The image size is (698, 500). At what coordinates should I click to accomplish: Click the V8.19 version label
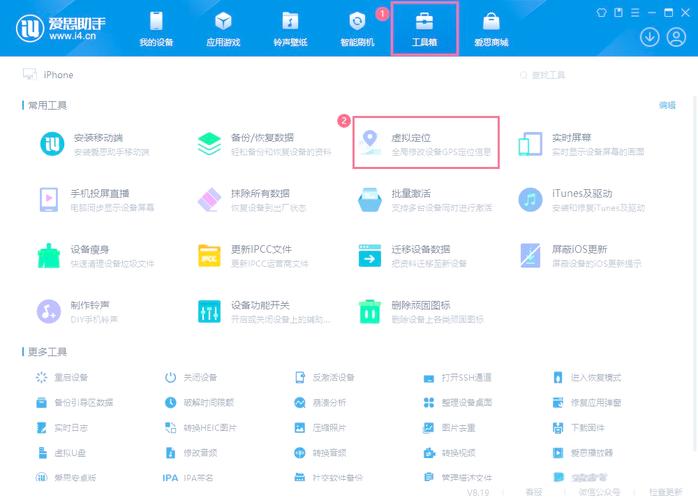pyautogui.click(x=478, y=492)
